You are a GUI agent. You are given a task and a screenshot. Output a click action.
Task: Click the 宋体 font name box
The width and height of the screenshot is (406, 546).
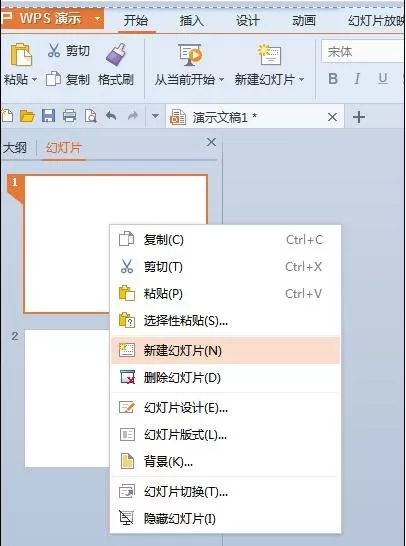[x=363, y=52]
